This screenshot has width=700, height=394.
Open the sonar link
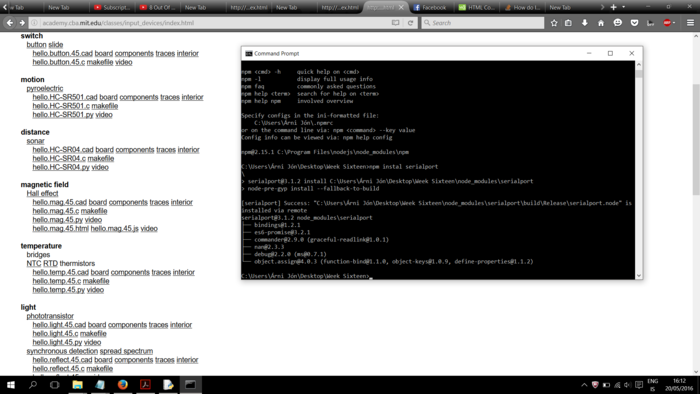tap(35, 141)
